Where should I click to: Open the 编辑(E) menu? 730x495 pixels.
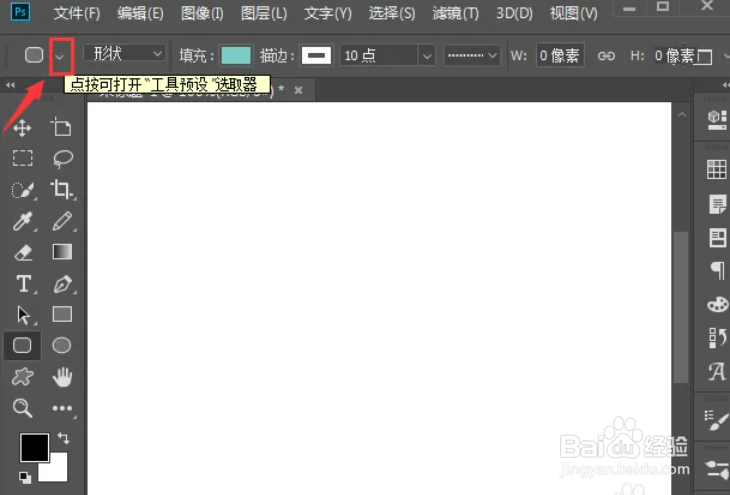140,14
